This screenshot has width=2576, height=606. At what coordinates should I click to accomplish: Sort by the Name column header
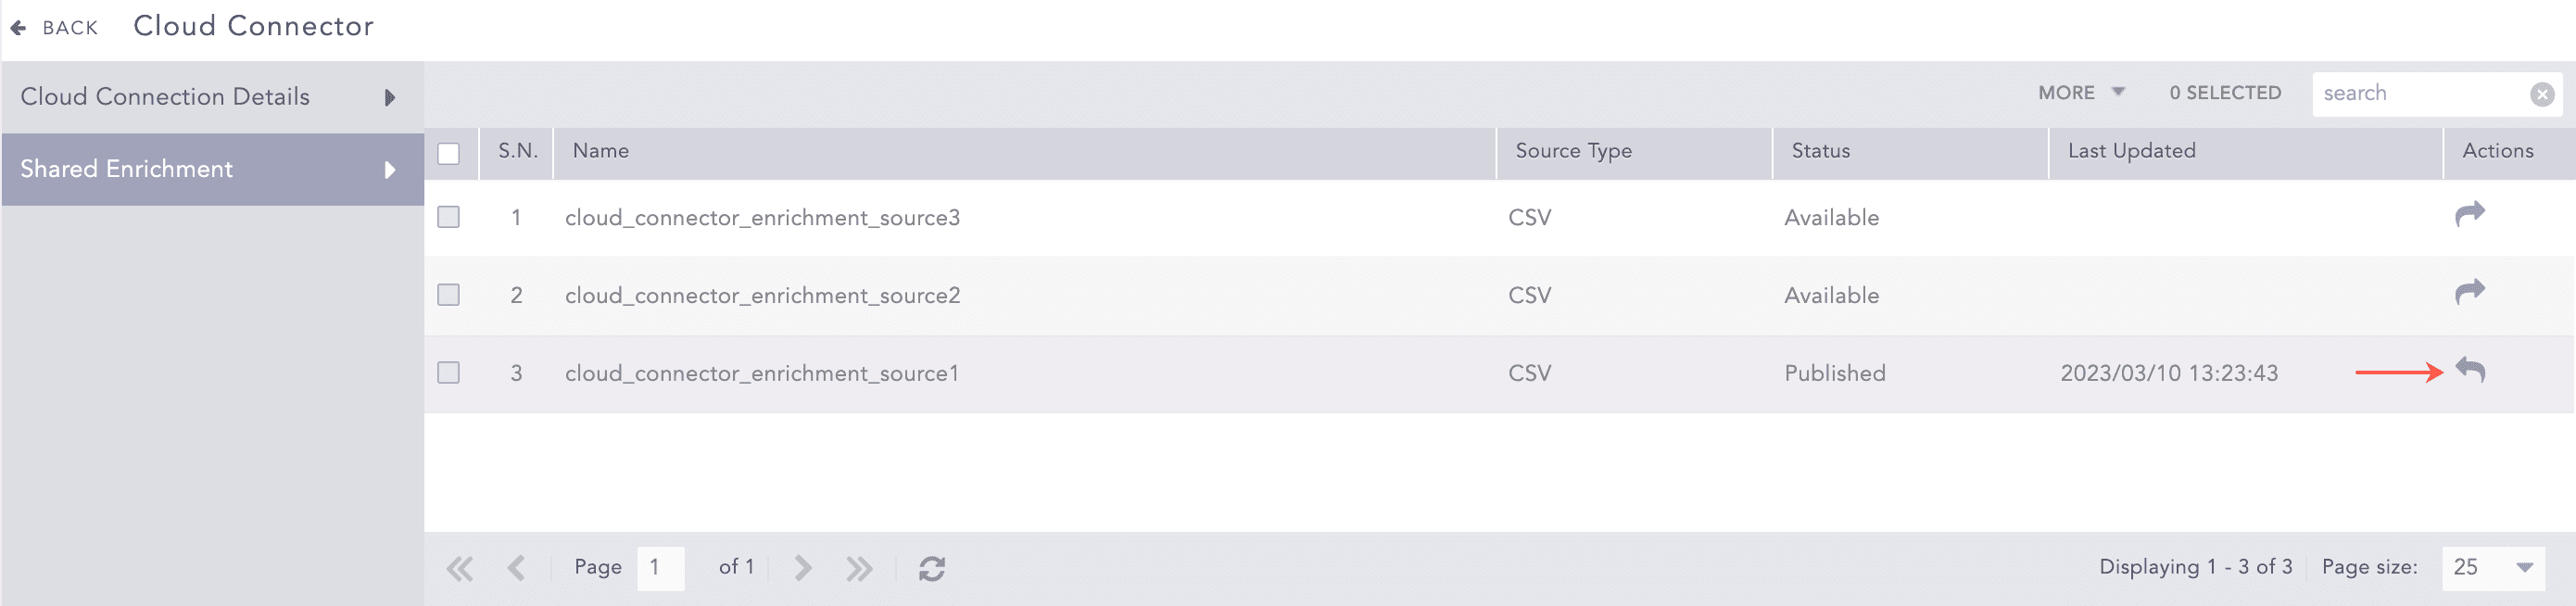click(601, 151)
